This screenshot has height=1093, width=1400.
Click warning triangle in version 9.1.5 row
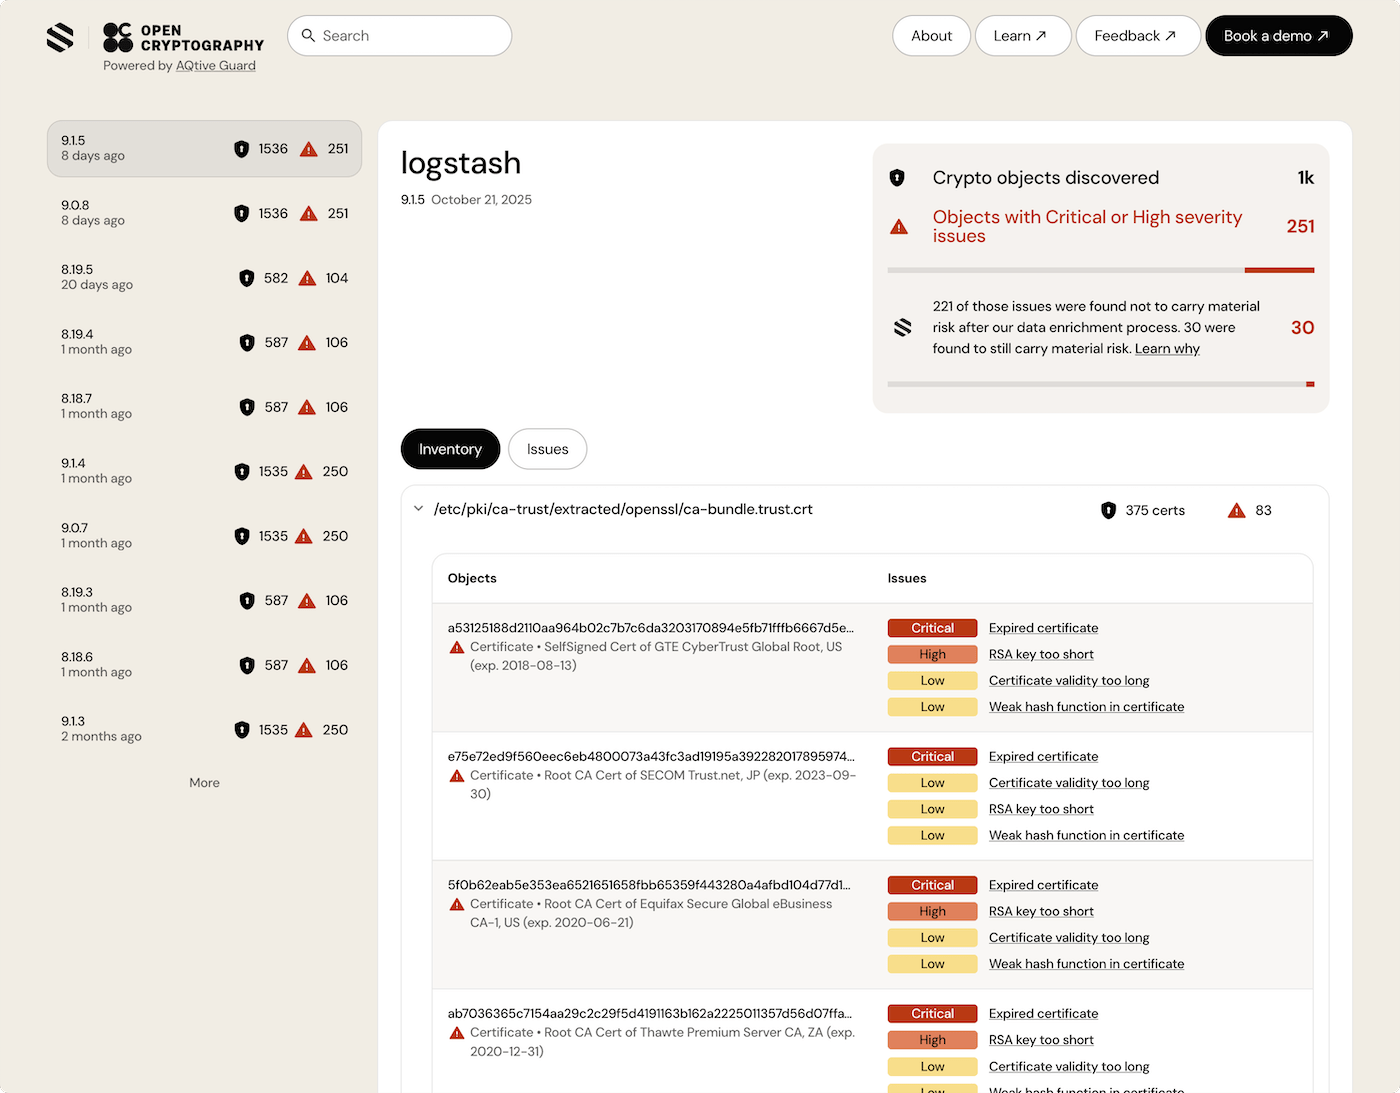click(309, 149)
